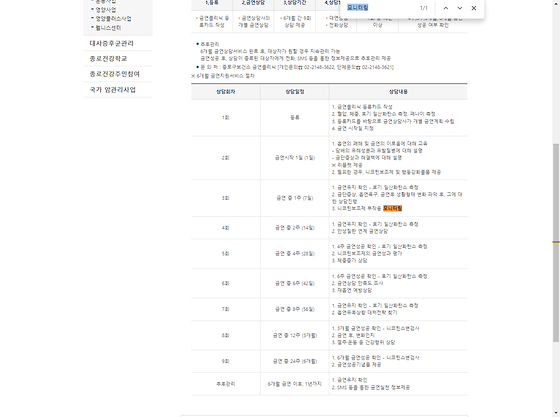Open the 영양사업 sidebar submenu link
This screenshot has height=417, width=560.
click(106, 10)
